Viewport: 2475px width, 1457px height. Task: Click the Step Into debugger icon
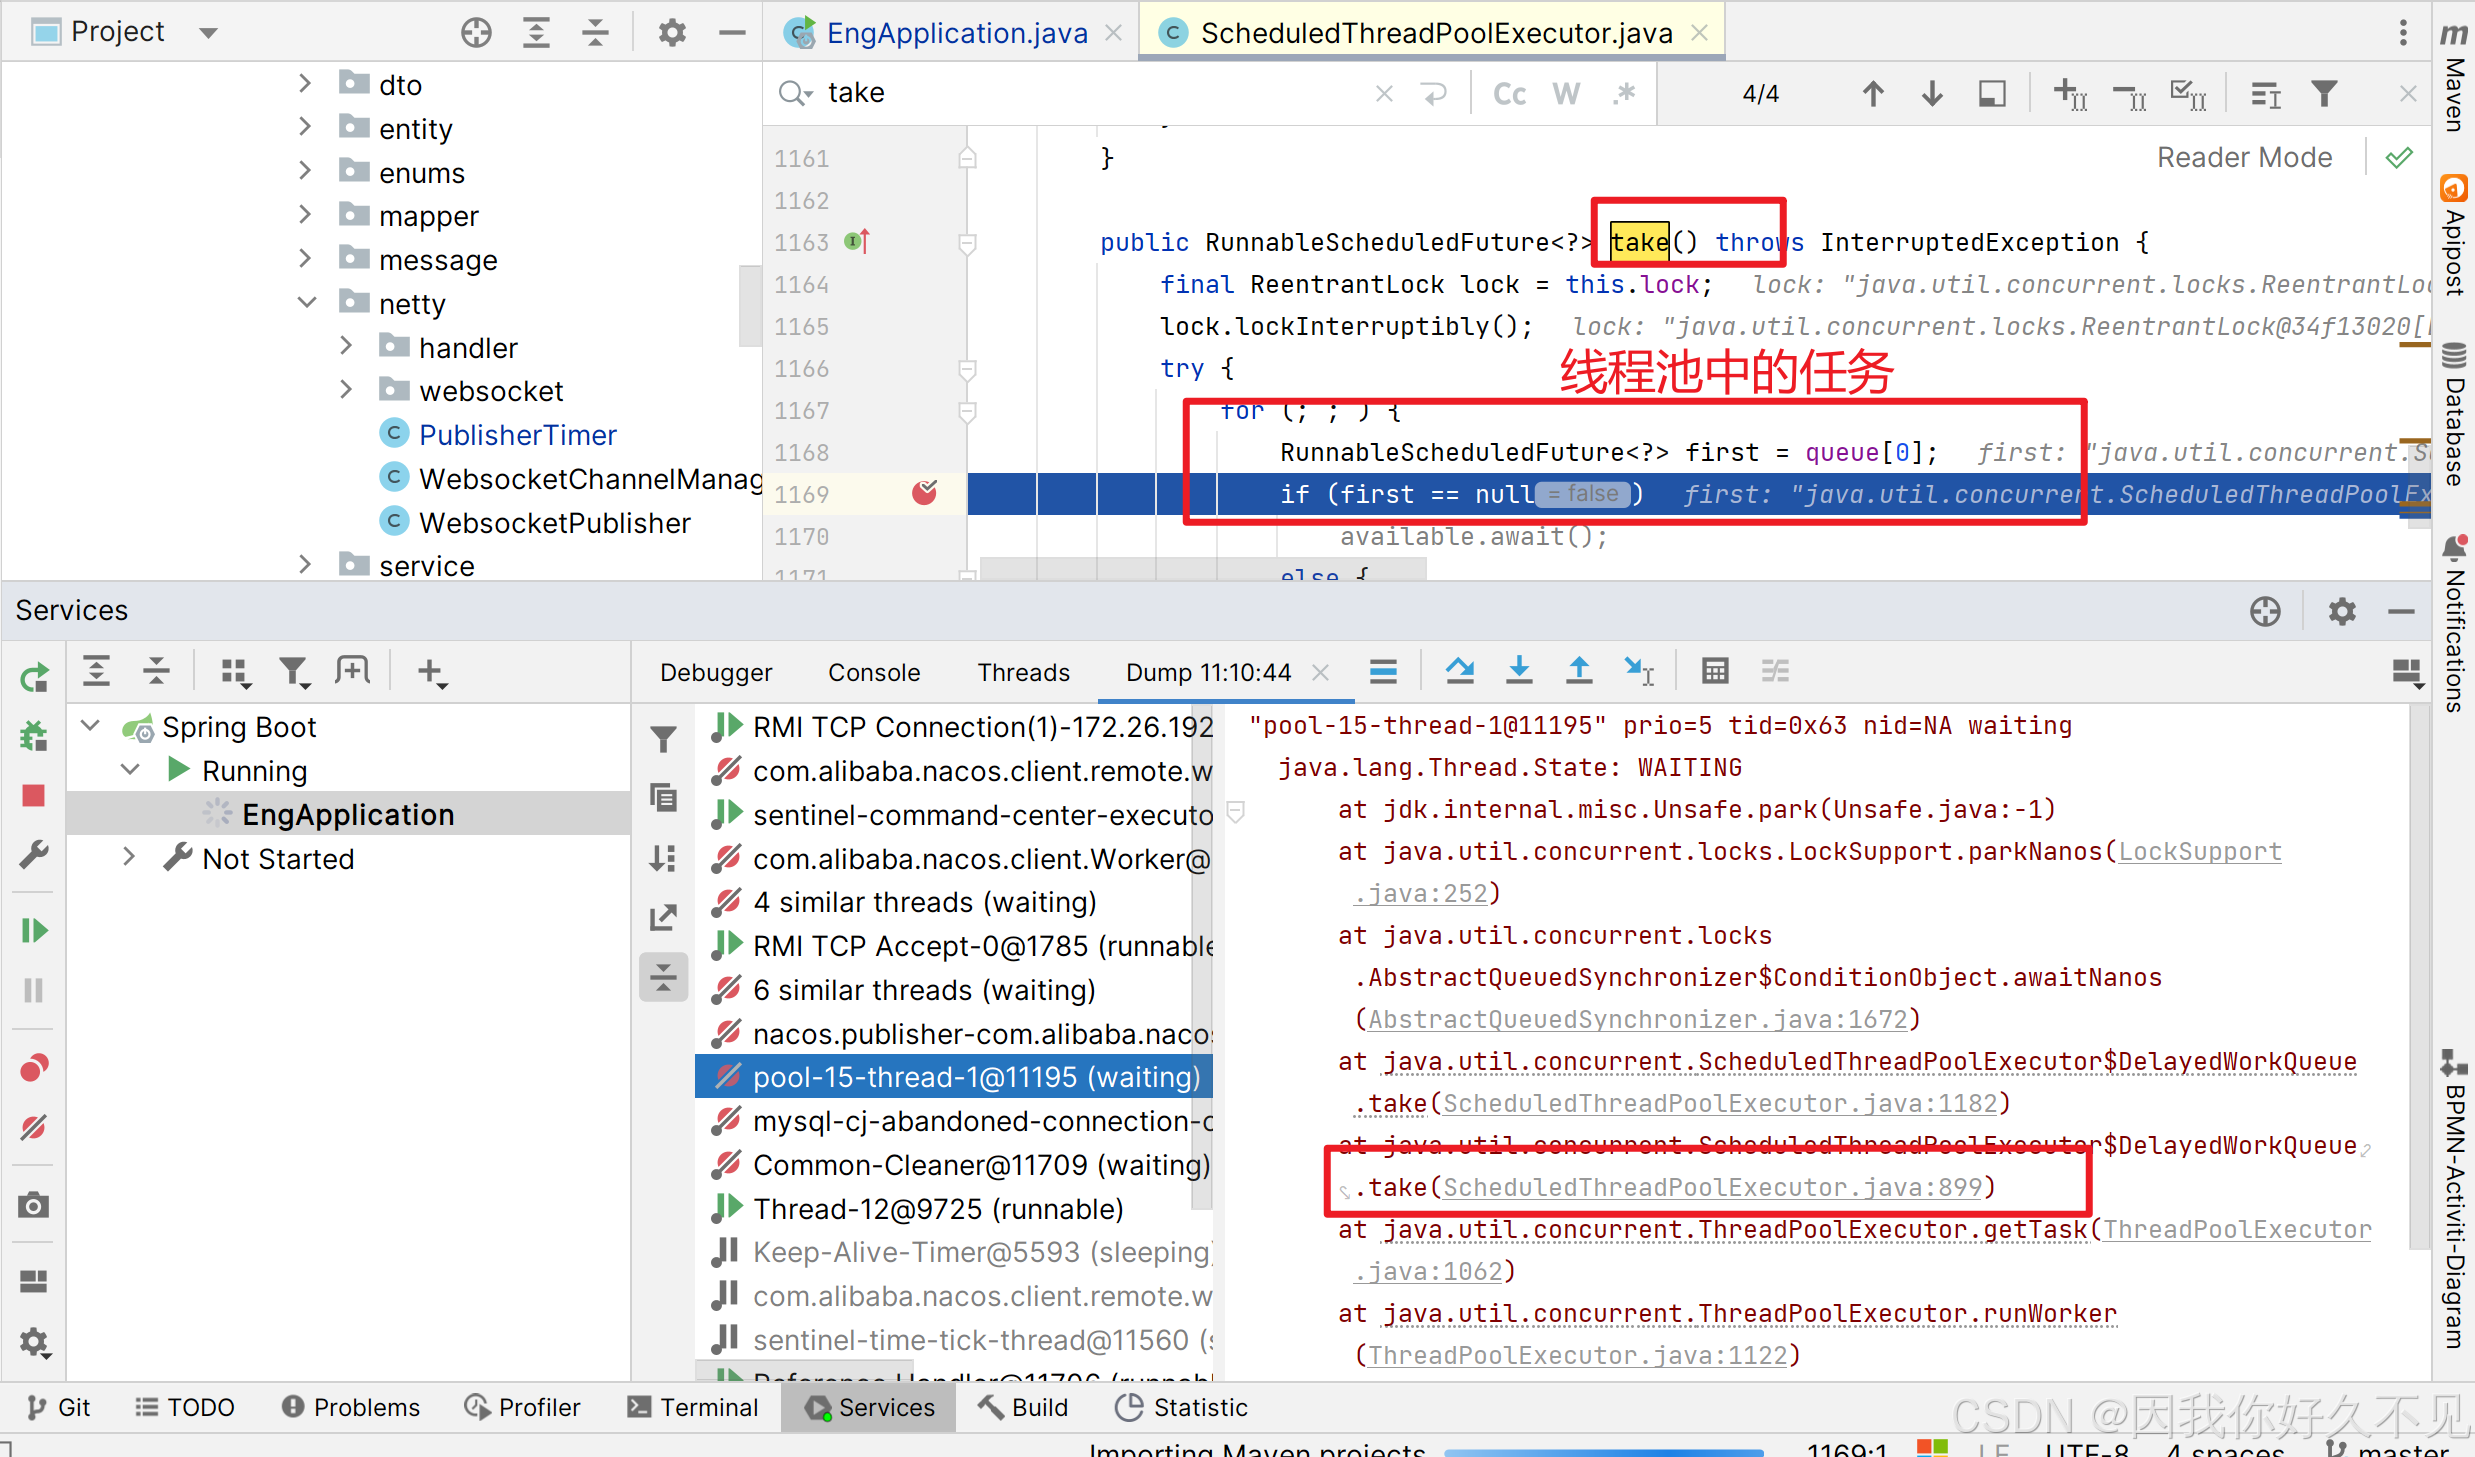click(1519, 671)
